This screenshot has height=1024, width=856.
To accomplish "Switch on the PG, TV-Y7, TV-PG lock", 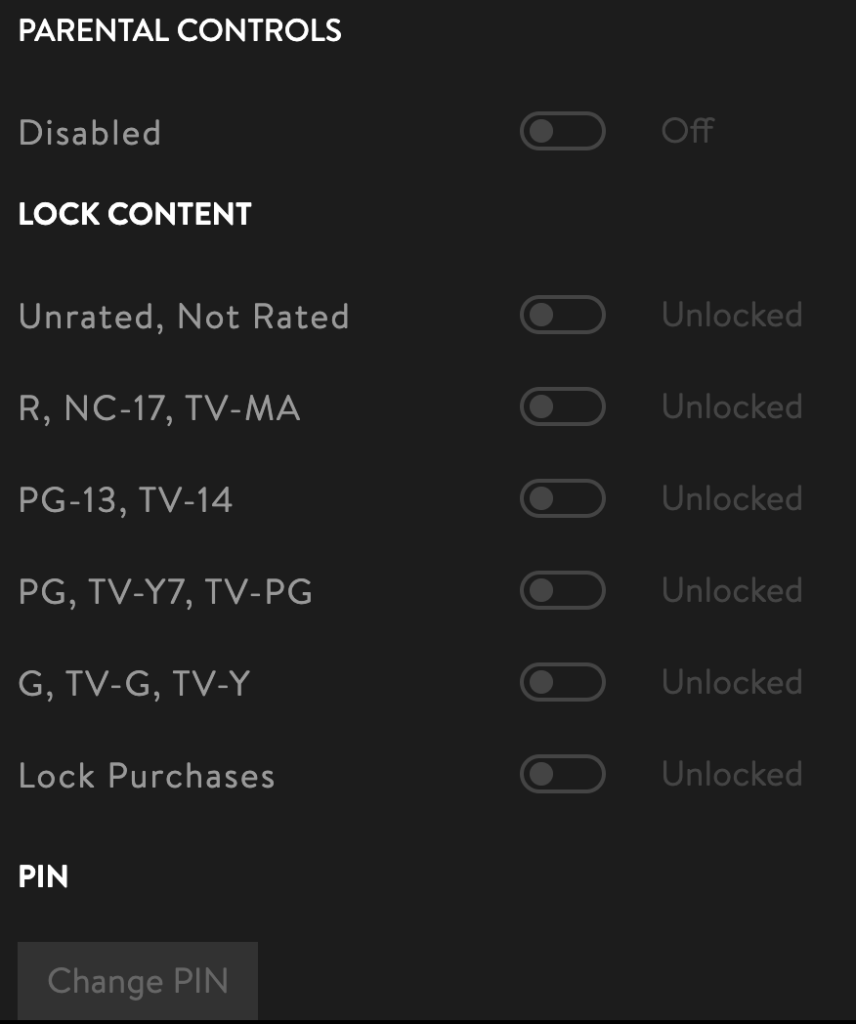I will tap(562, 591).
